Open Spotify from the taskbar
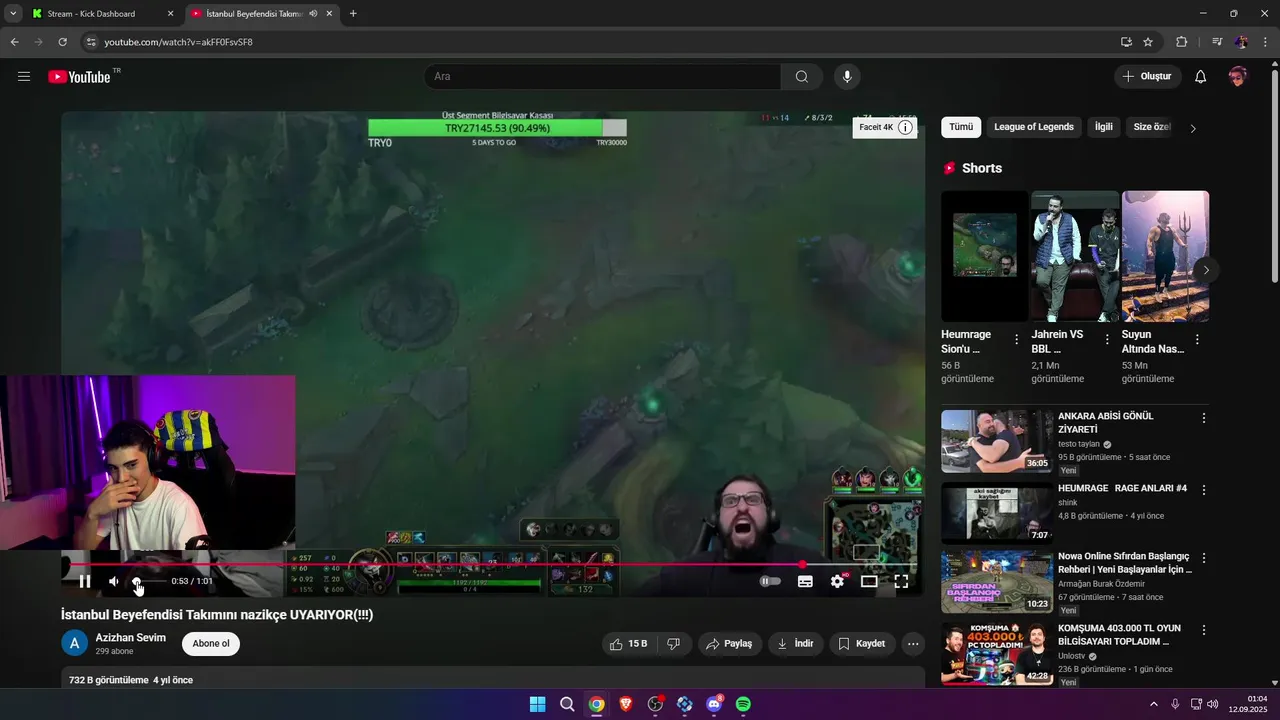The height and width of the screenshot is (720, 1280). pos(743,704)
